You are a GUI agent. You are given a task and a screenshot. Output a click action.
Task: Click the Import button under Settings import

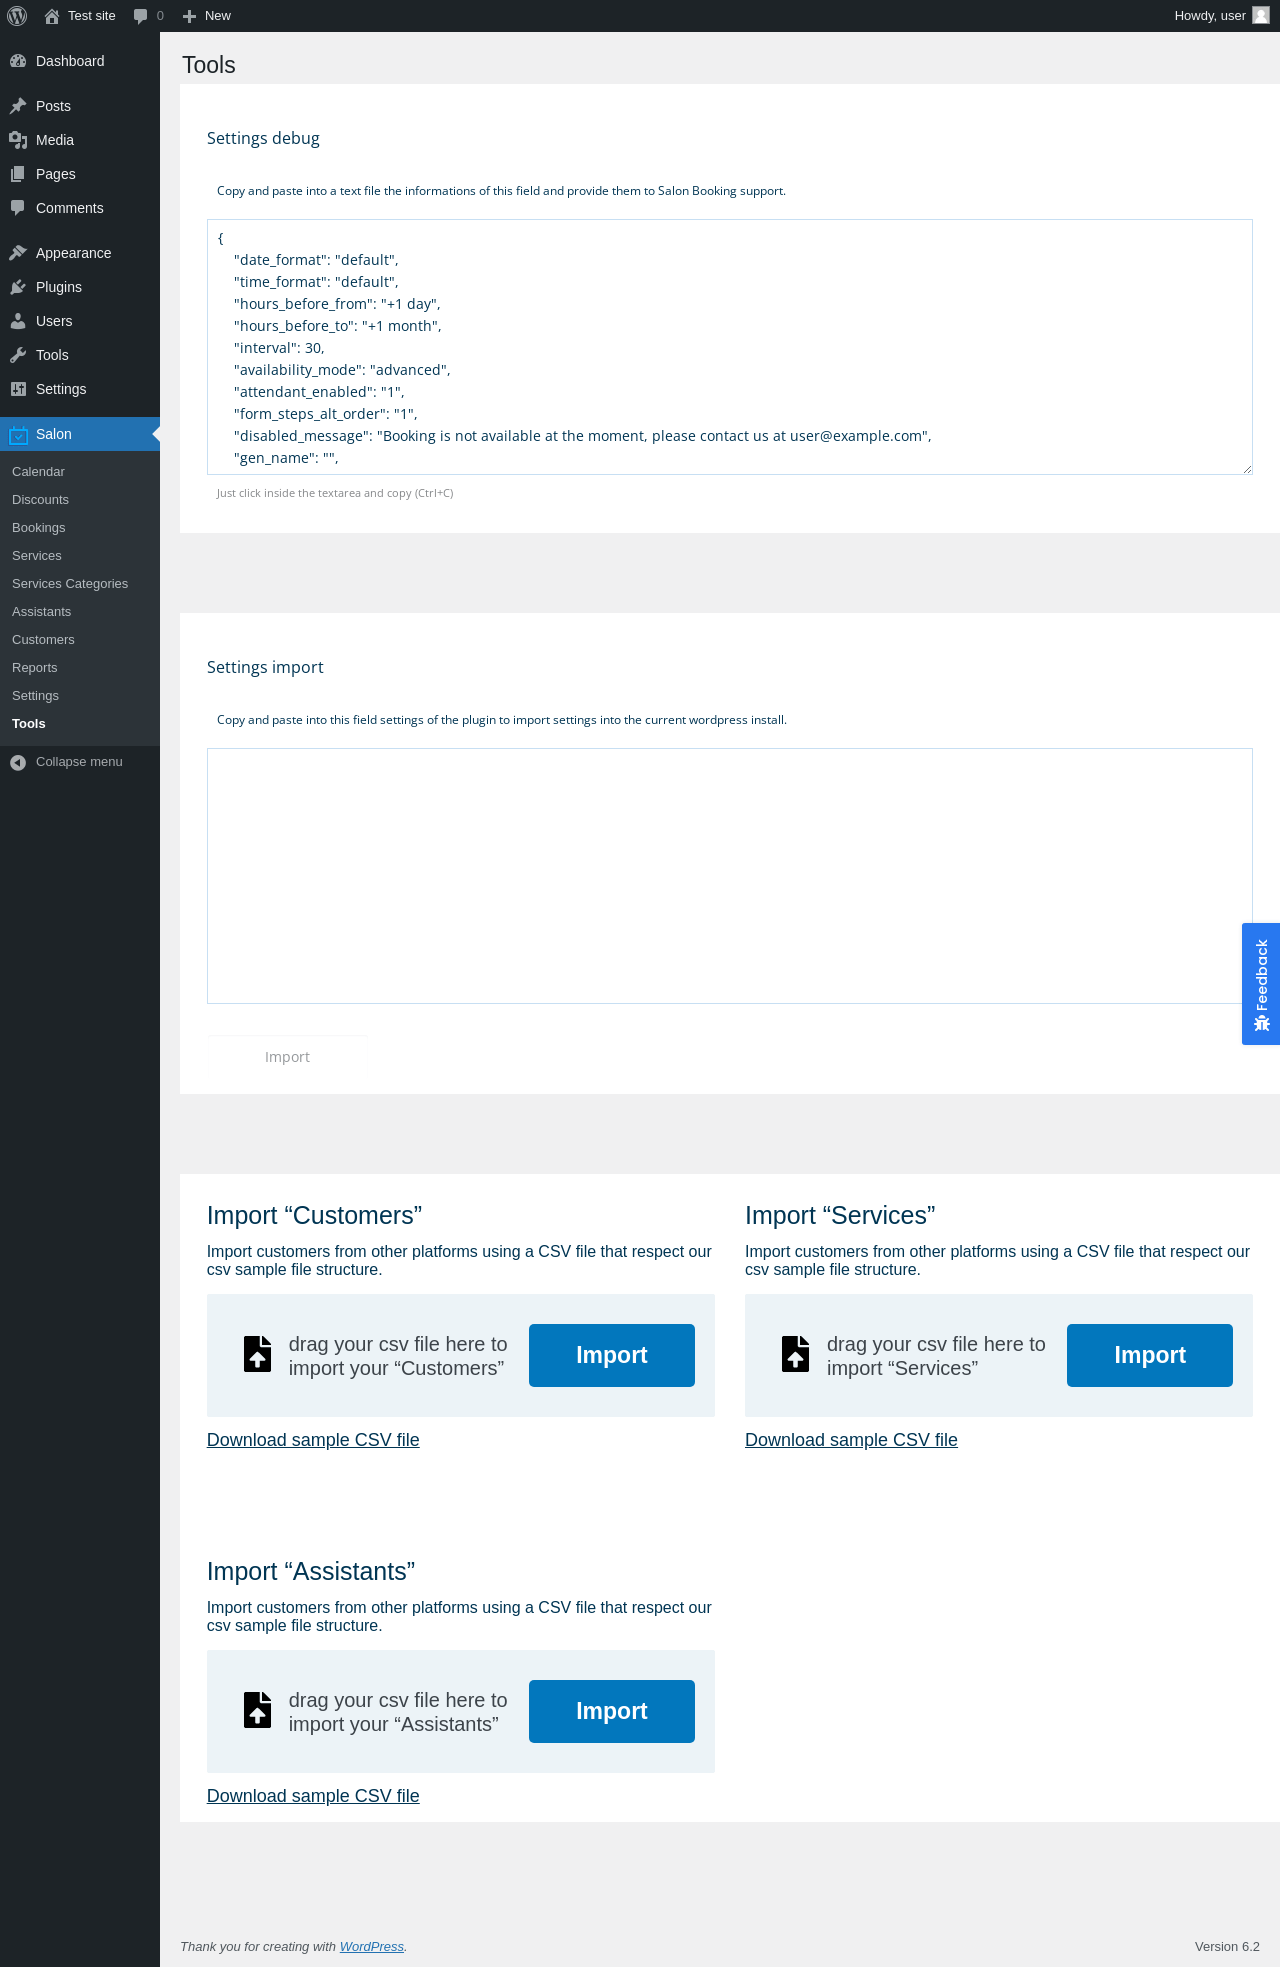click(287, 1057)
